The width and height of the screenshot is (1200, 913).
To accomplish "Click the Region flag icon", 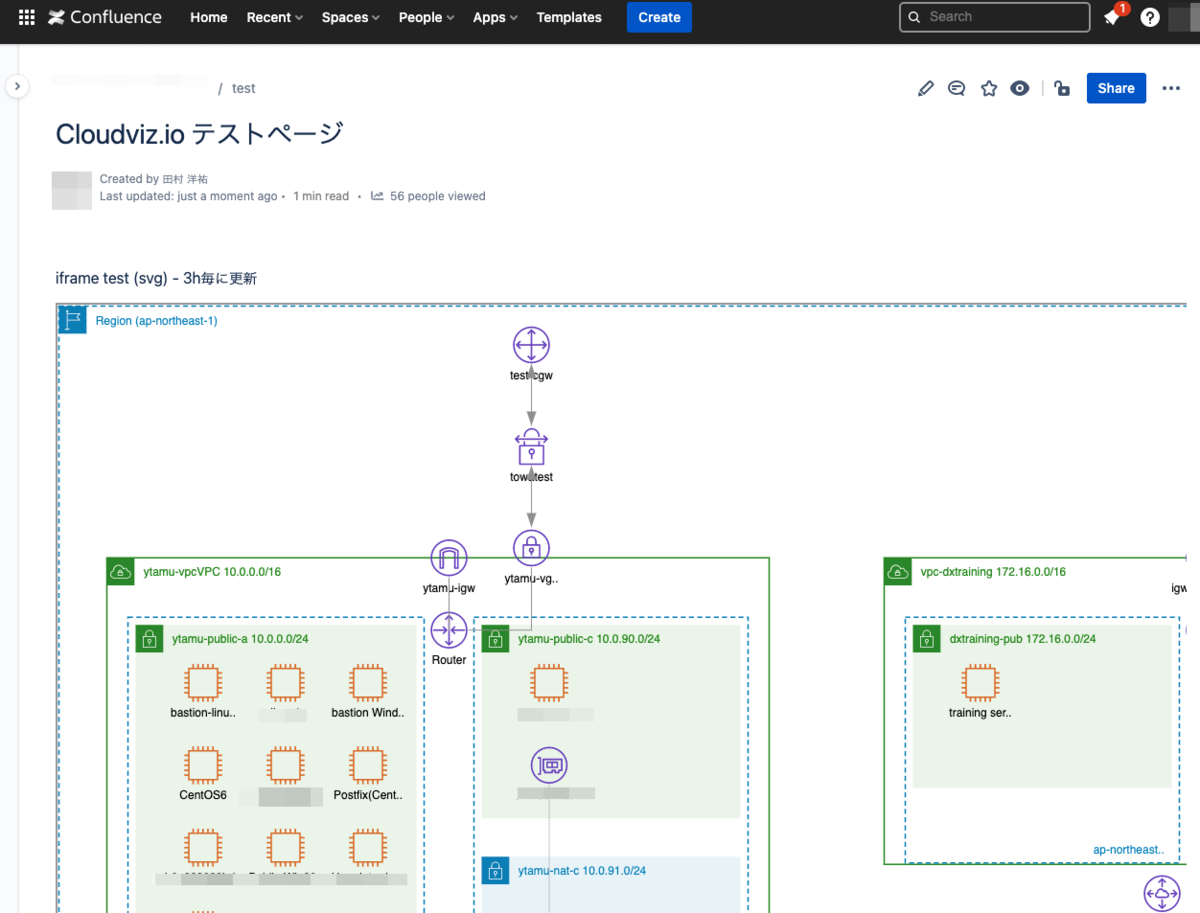I will (73, 320).
